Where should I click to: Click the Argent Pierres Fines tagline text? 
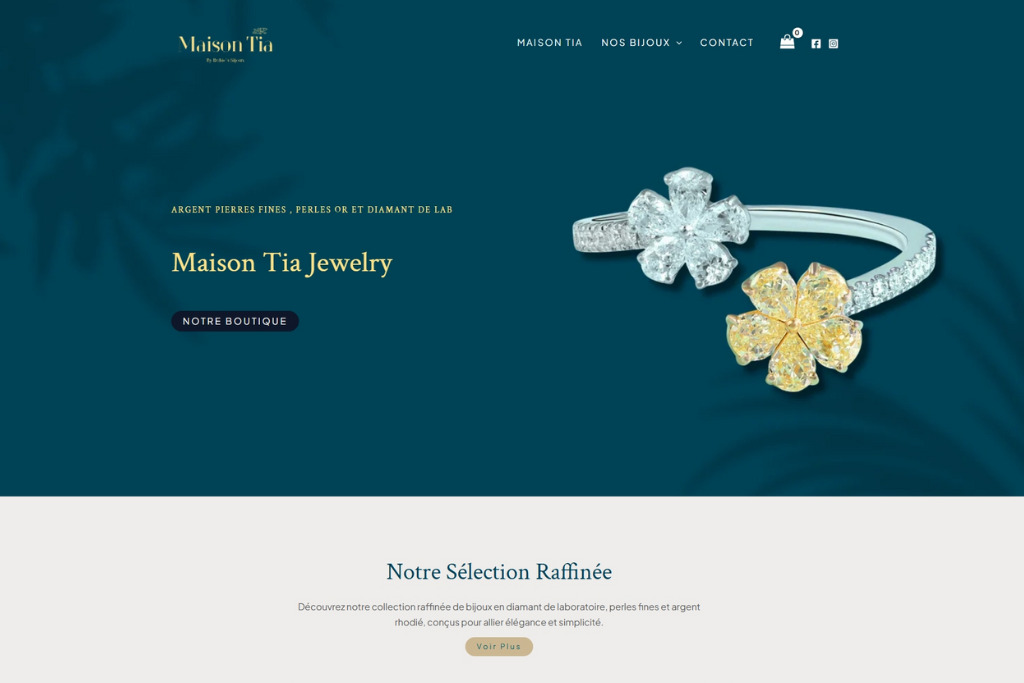pos(312,210)
